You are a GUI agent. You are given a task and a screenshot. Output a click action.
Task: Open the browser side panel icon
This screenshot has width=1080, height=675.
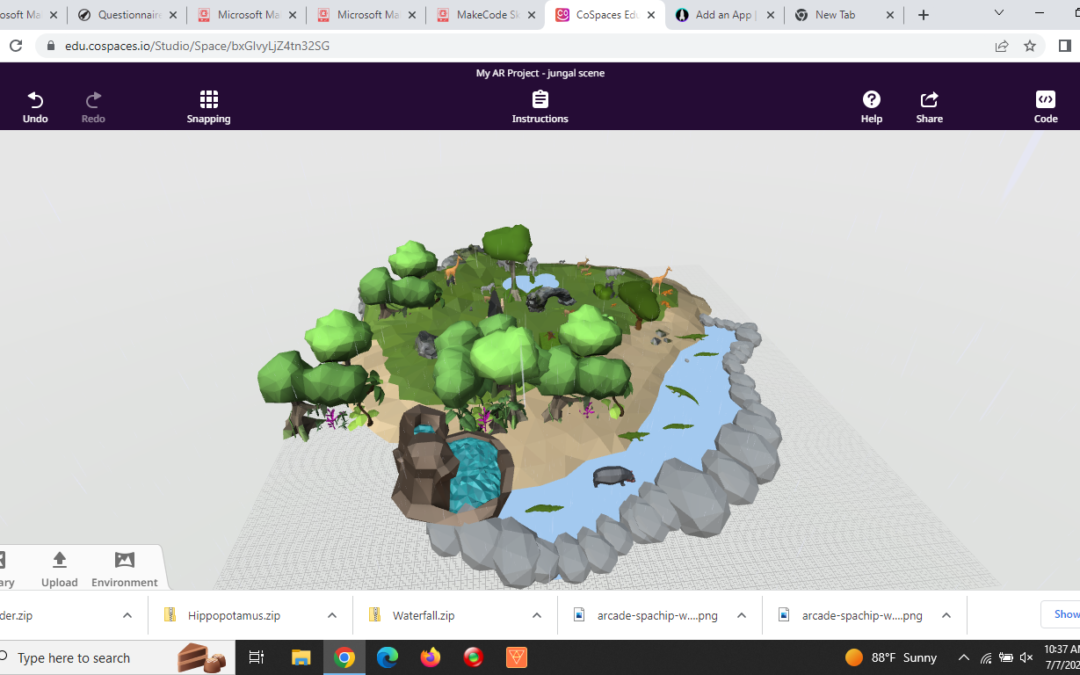pos(1065,45)
